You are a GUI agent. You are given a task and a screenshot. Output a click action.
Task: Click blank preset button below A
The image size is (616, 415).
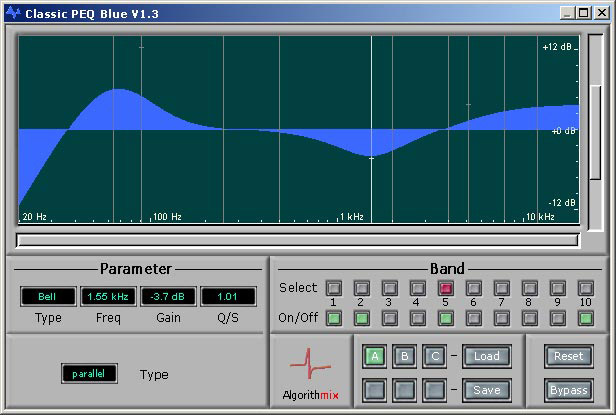coord(374,390)
